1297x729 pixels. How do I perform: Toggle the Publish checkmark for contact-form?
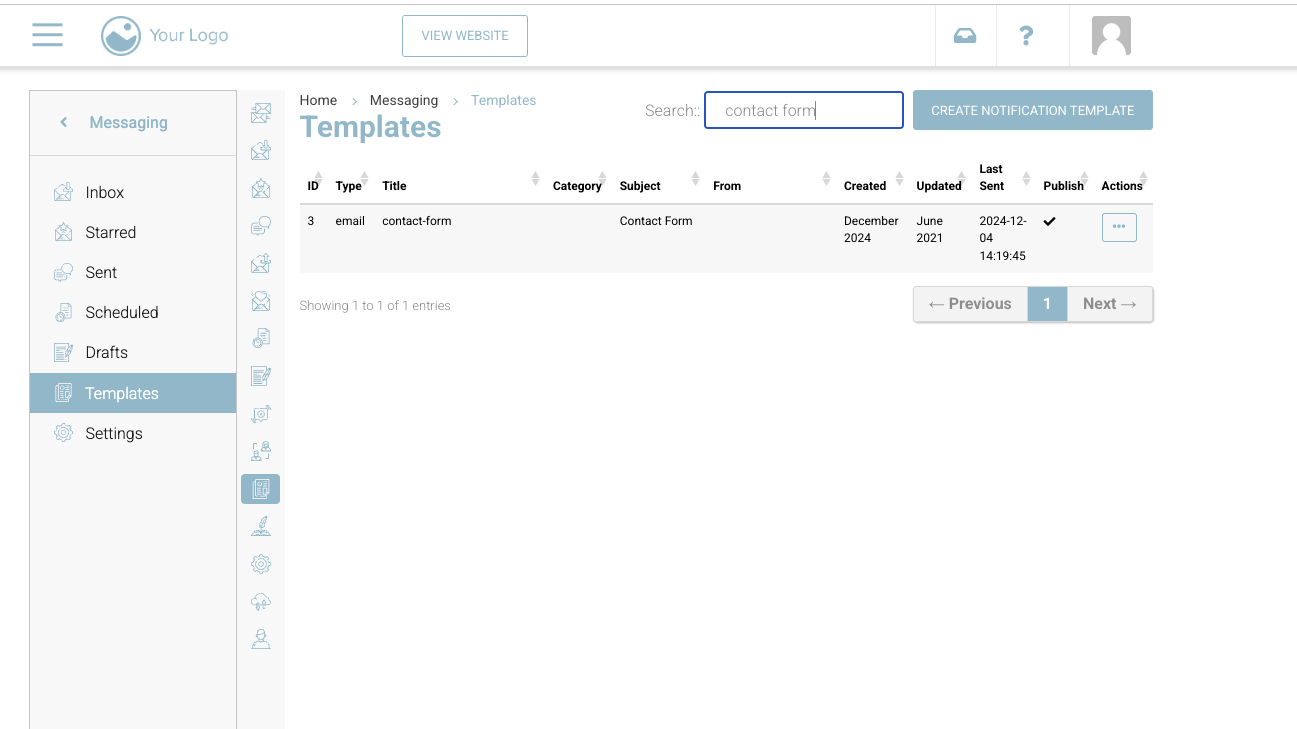pyautogui.click(x=1049, y=222)
